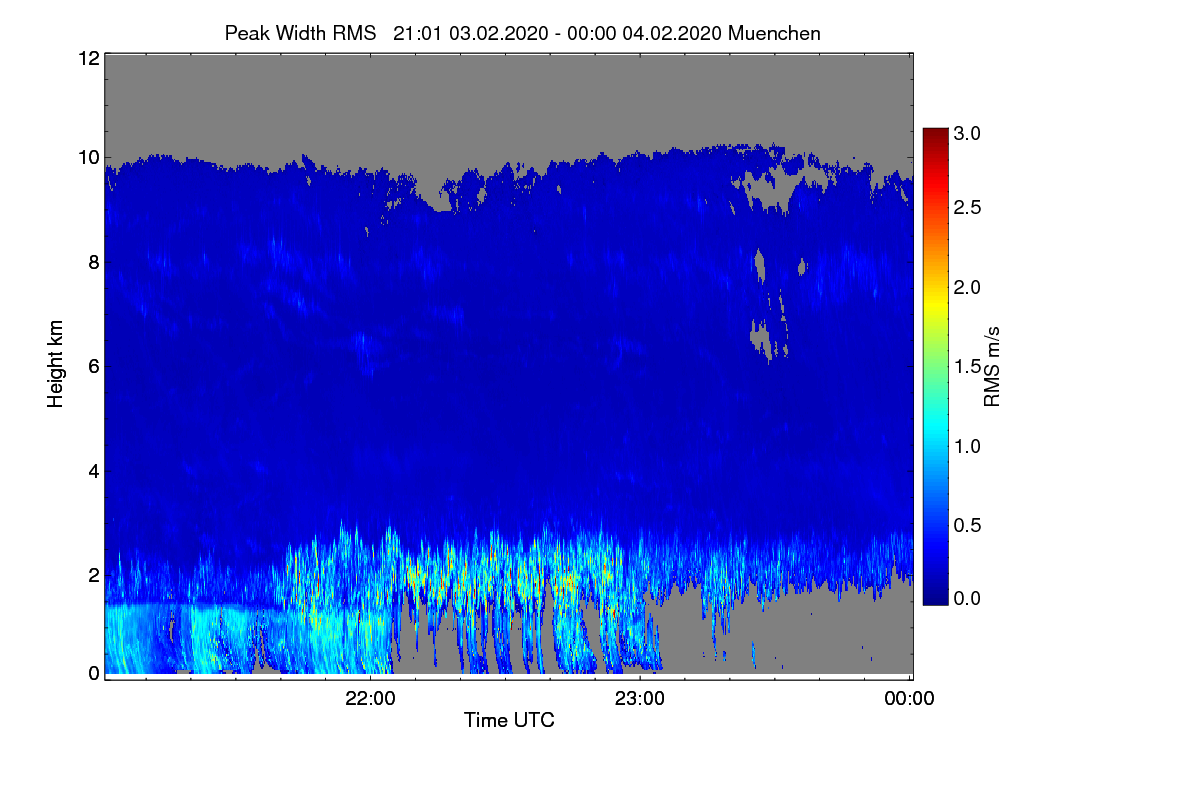Click the 'Muenchen' location label in title
Screen dimensions: 1200x800
[775, 33]
